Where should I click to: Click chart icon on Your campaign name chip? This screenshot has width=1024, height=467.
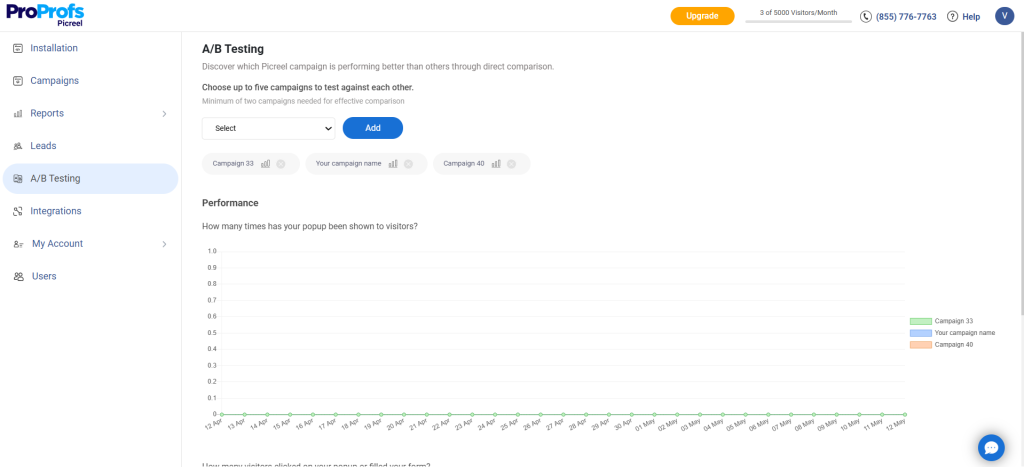(393, 164)
